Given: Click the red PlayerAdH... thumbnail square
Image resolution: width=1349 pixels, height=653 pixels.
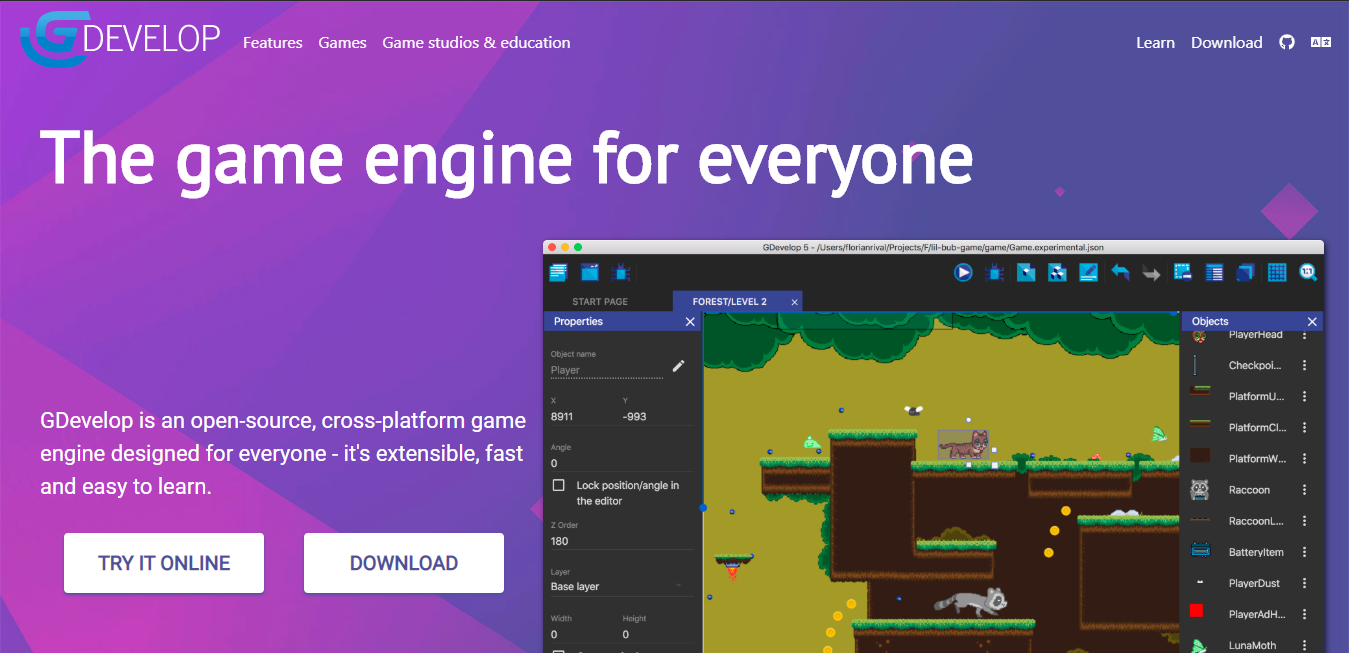Looking at the screenshot, I should pyautogui.click(x=1196, y=611).
